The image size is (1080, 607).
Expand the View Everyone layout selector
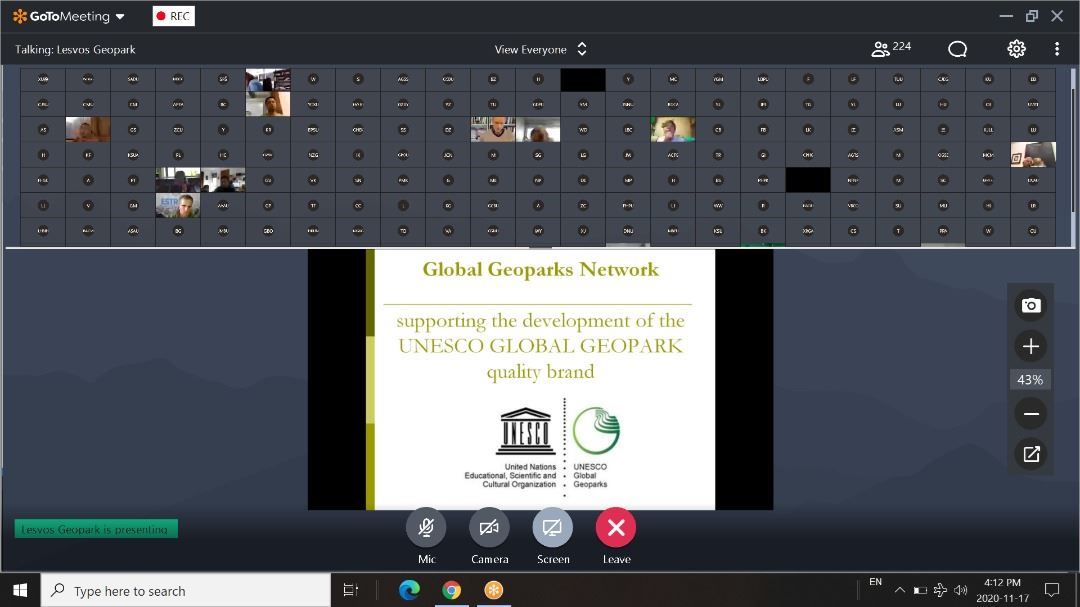pyautogui.click(x=541, y=50)
